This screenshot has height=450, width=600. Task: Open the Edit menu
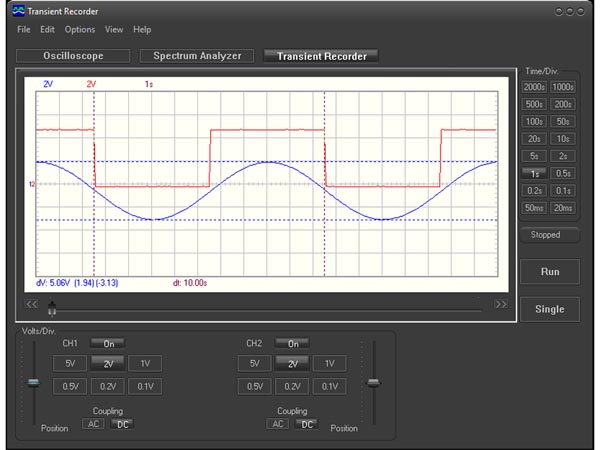47,29
